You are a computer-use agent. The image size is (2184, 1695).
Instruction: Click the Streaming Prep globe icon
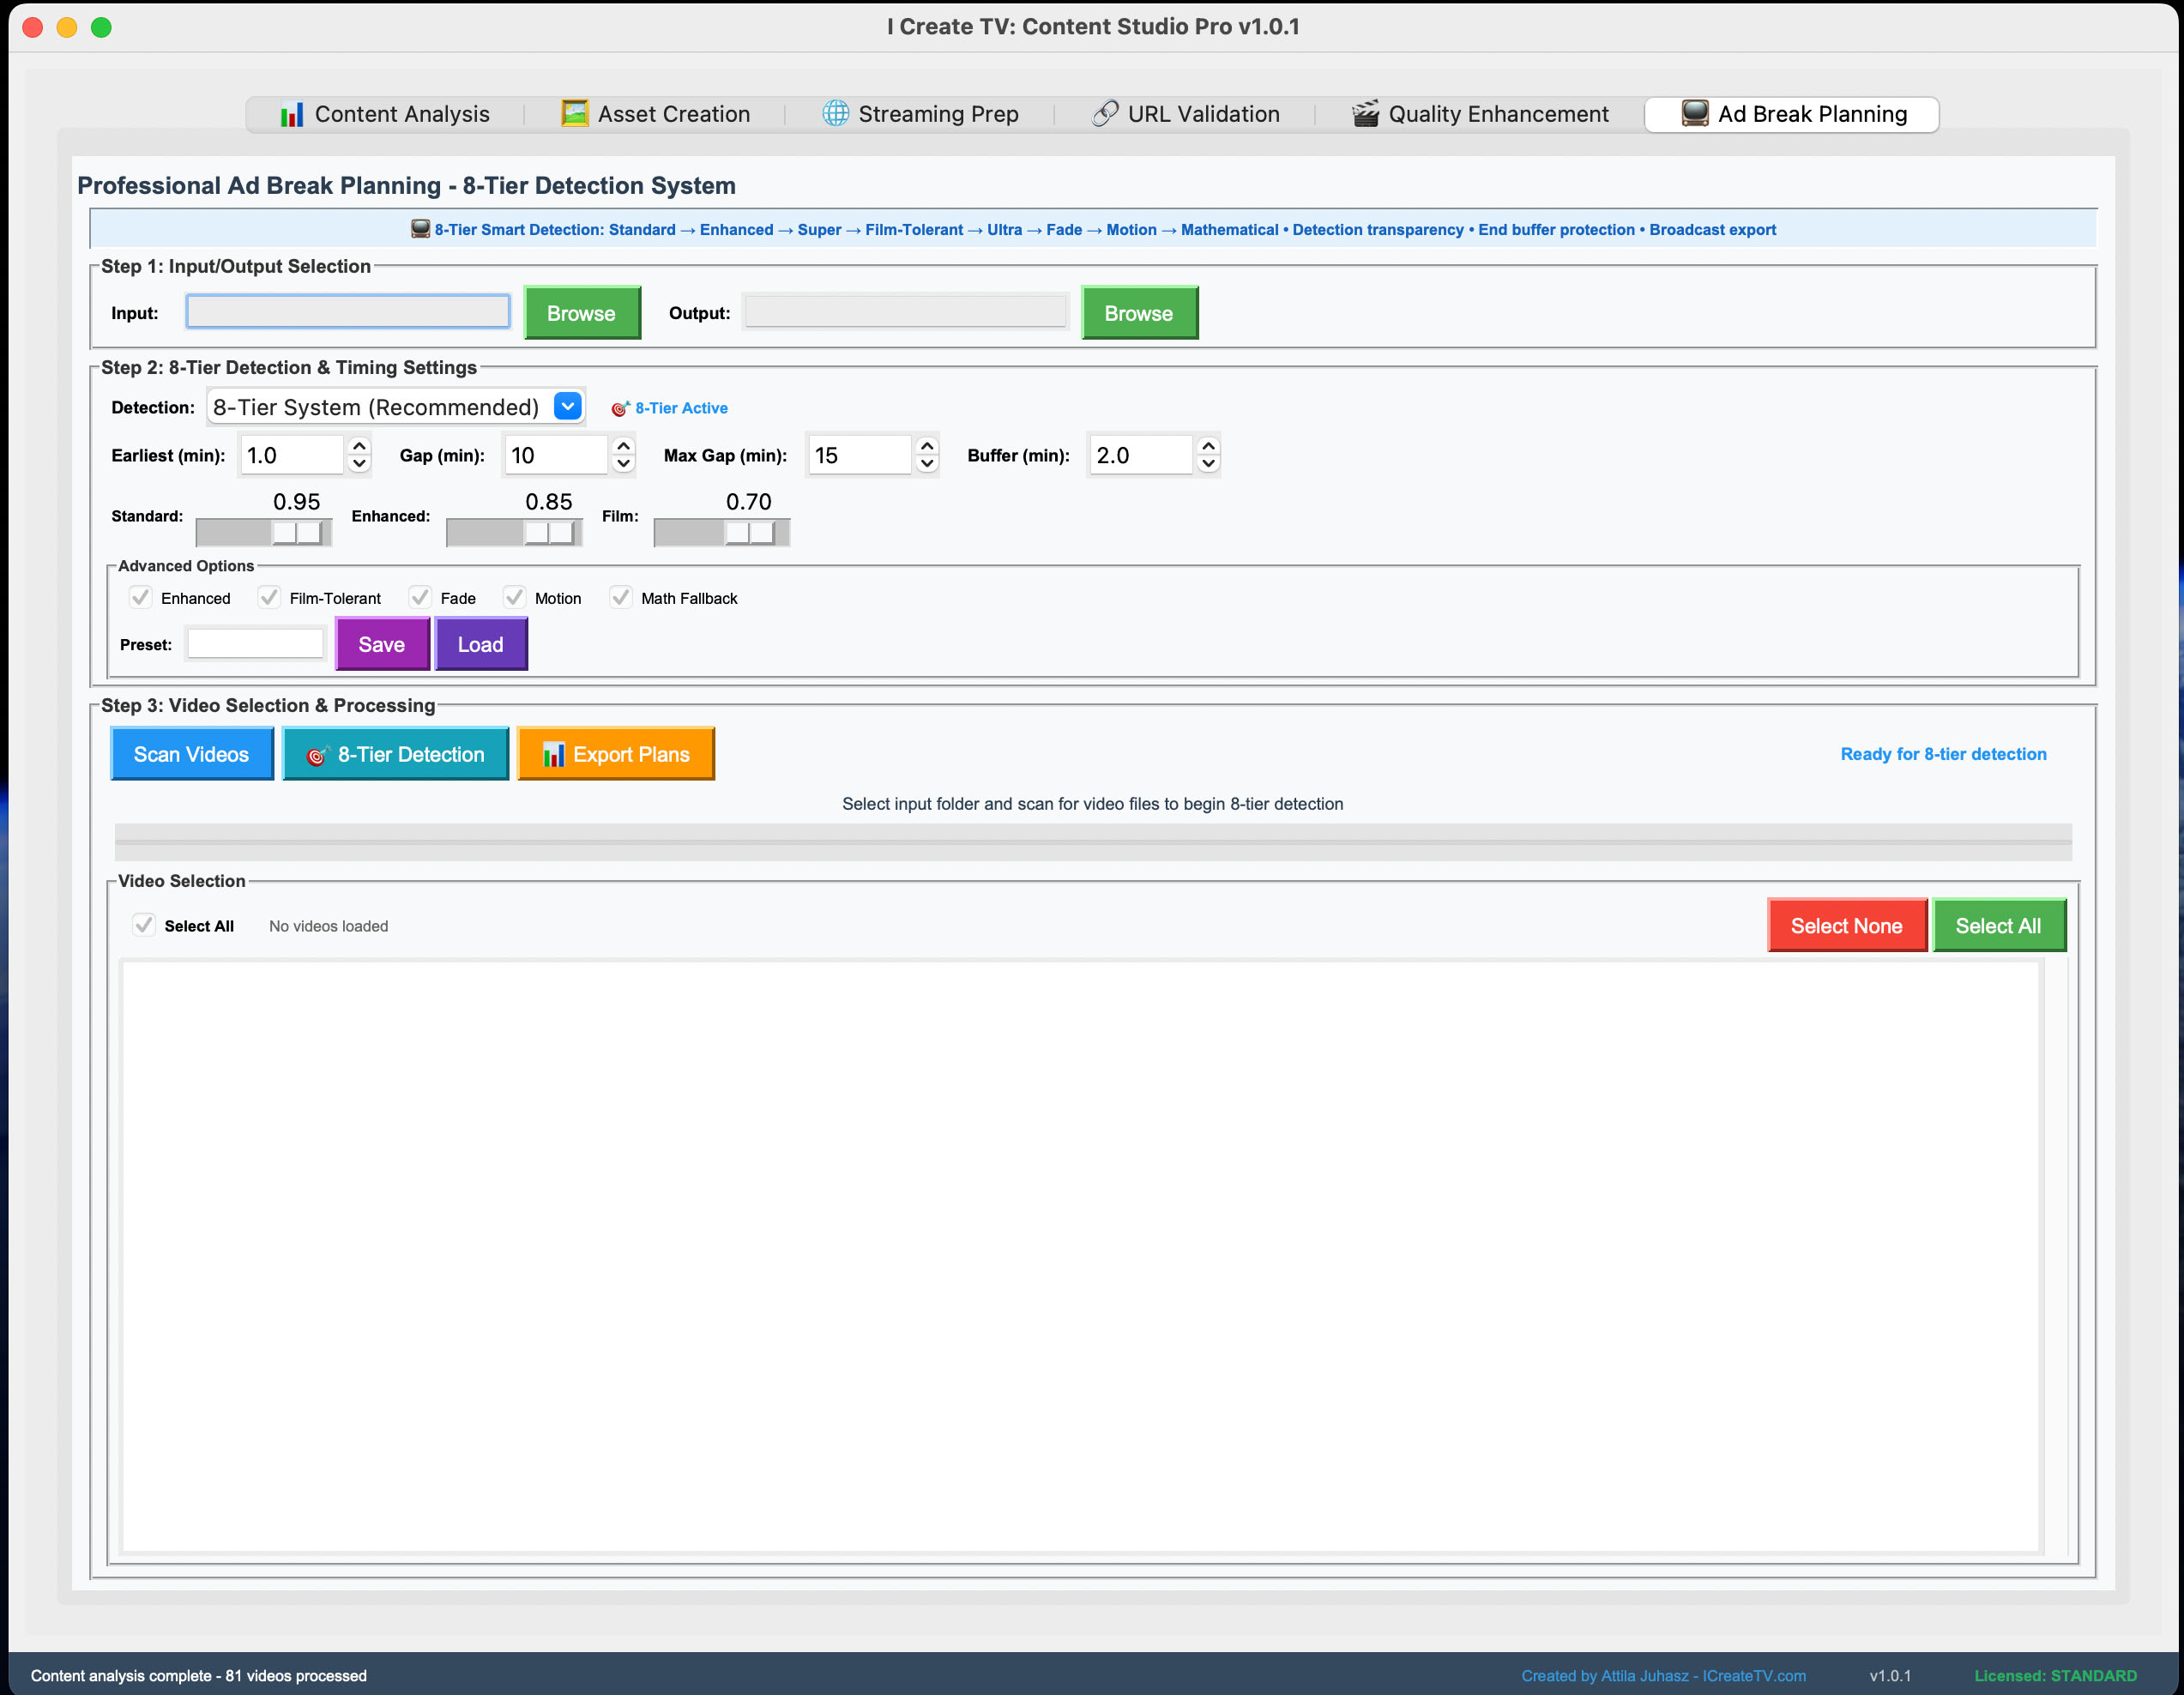point(835,114)
